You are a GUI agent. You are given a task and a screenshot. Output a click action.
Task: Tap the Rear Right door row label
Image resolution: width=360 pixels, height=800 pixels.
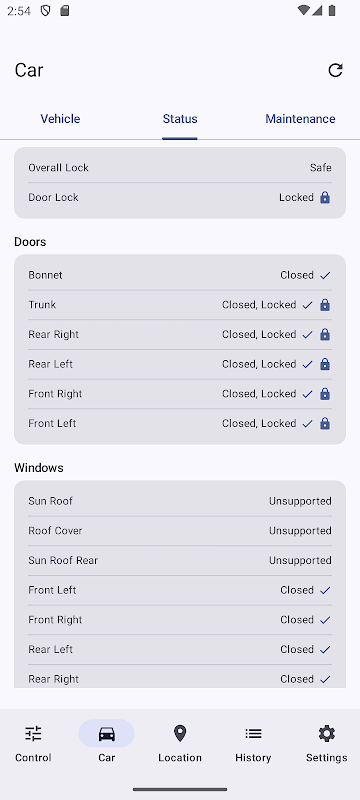[x=54, y=335]
